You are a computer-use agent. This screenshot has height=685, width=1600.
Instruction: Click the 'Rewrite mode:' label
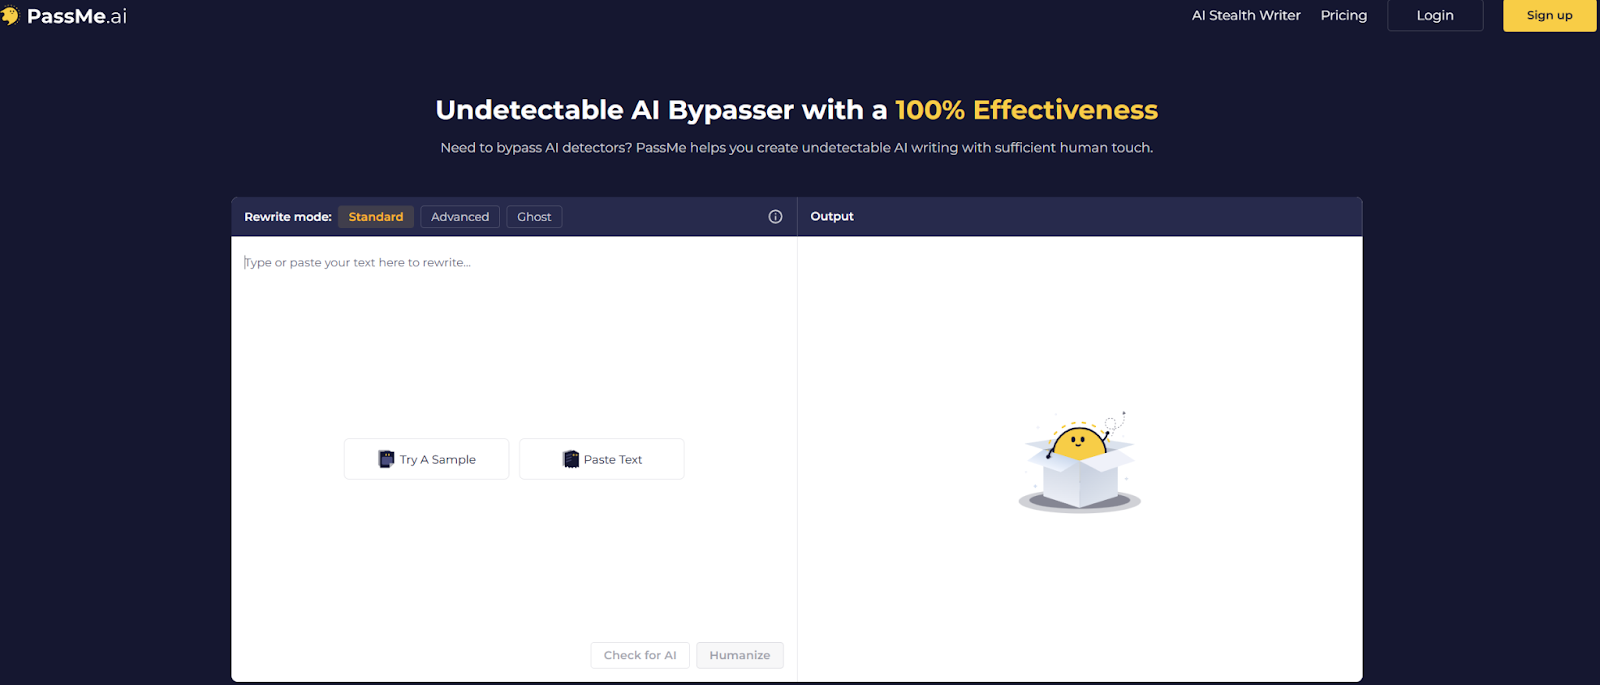coord(288,217)
